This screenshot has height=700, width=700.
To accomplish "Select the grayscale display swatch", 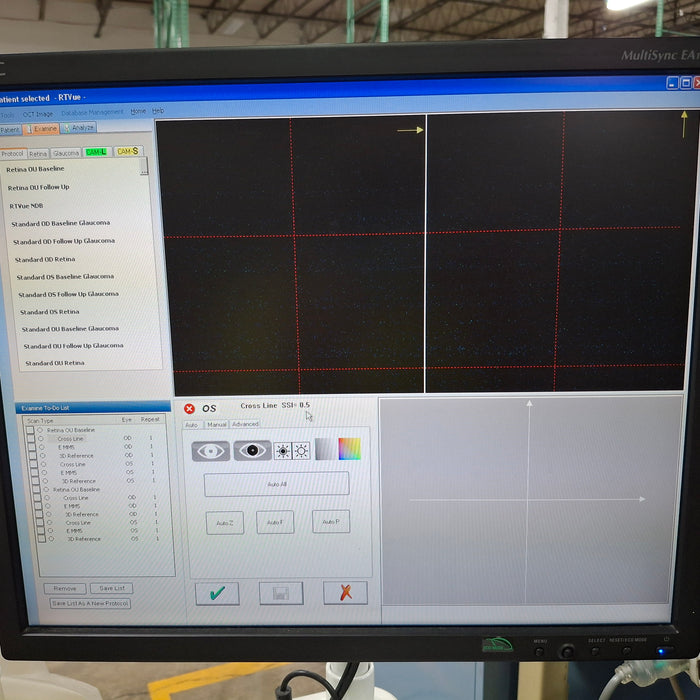I will point(325,449).
